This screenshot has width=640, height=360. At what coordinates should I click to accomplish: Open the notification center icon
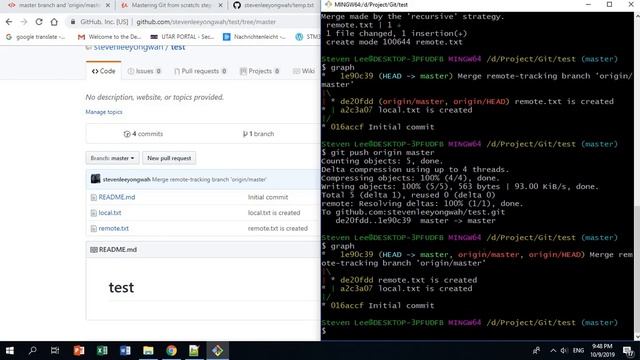628,351
